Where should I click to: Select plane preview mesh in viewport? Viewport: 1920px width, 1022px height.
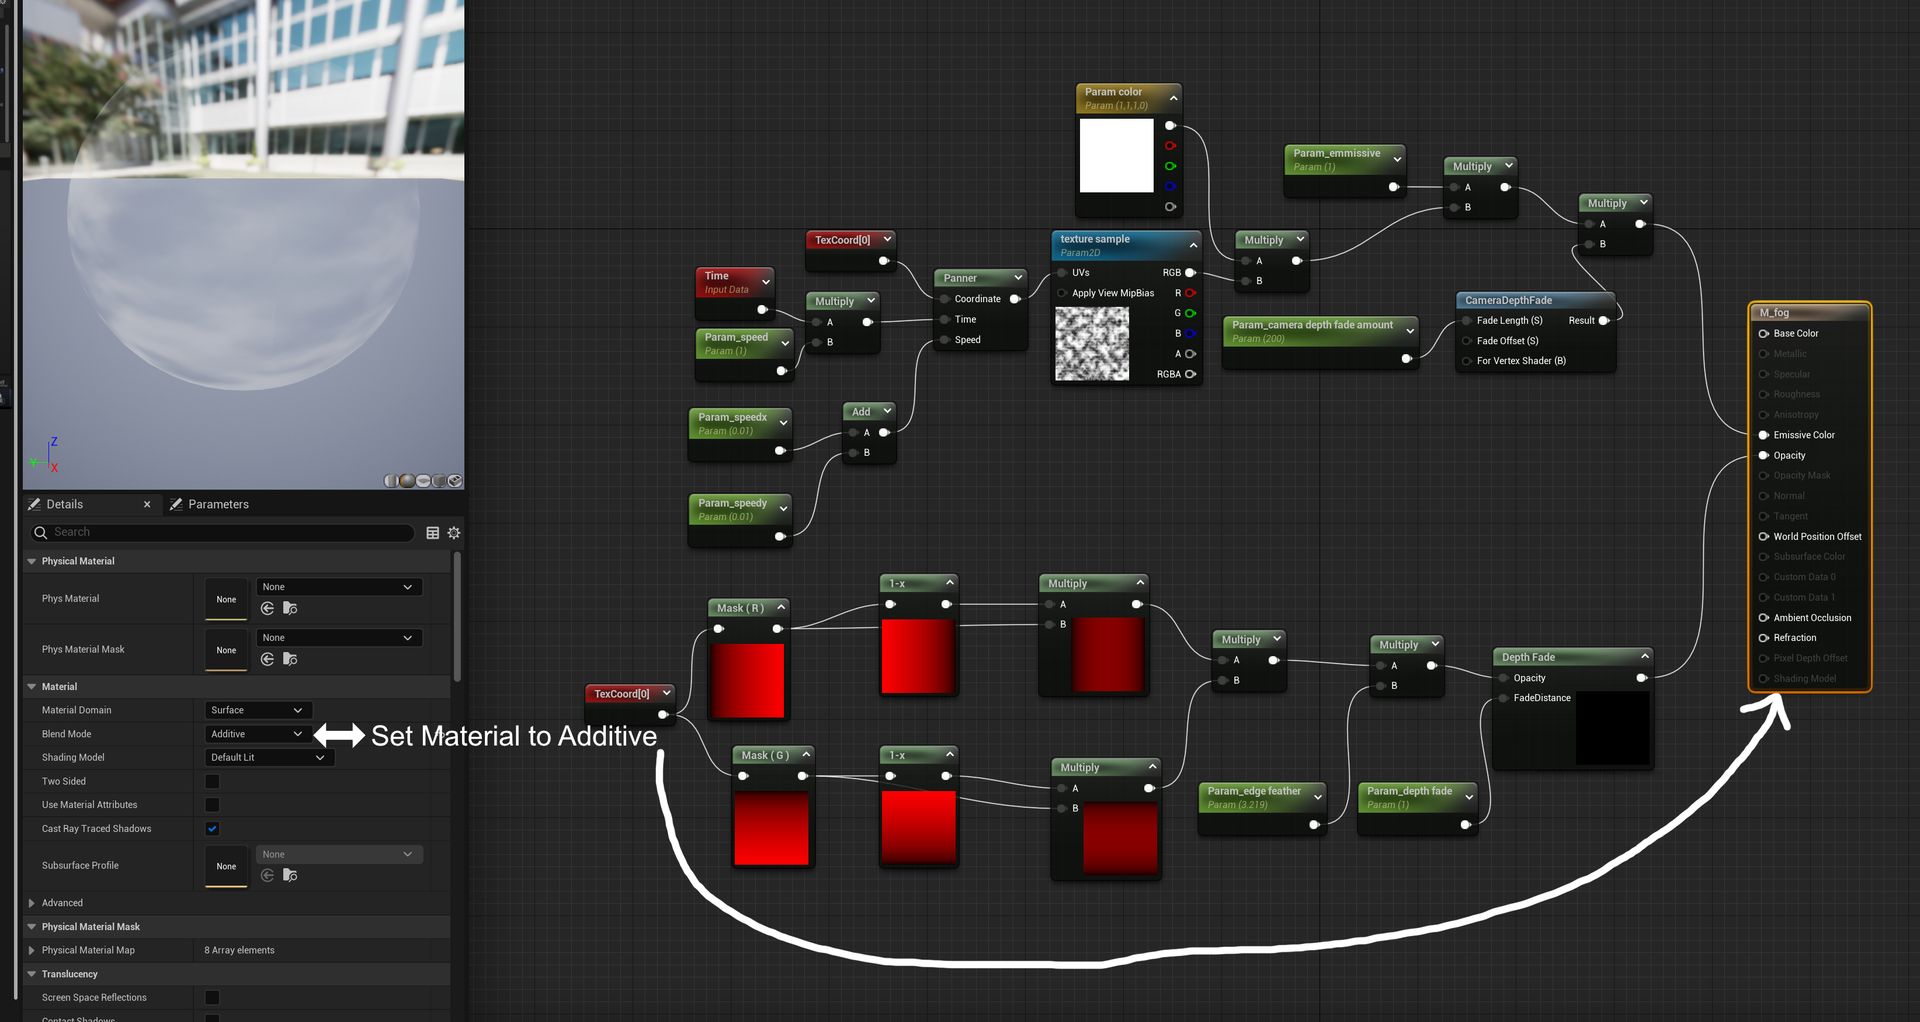point(423,481)
